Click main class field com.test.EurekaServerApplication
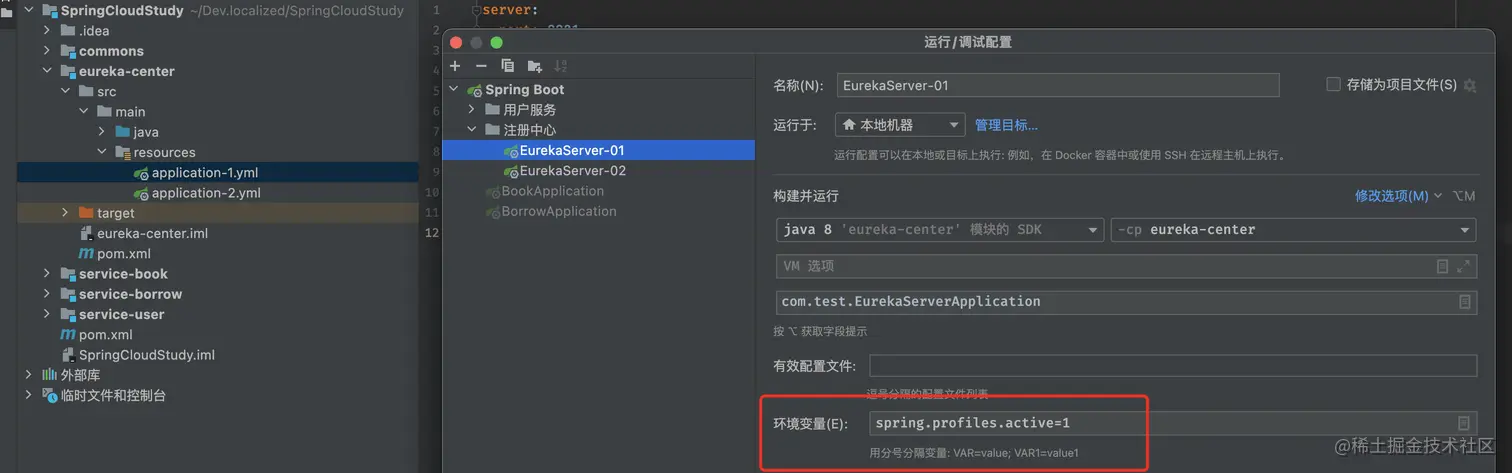Viewport: 1512px width, 473px height. [x=1126, y=302]
